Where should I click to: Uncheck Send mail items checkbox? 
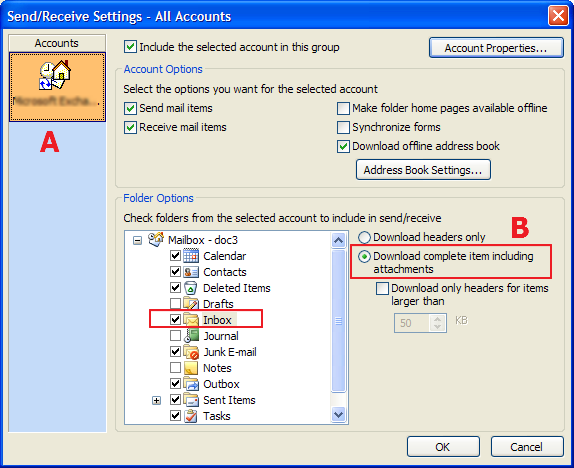130,108
